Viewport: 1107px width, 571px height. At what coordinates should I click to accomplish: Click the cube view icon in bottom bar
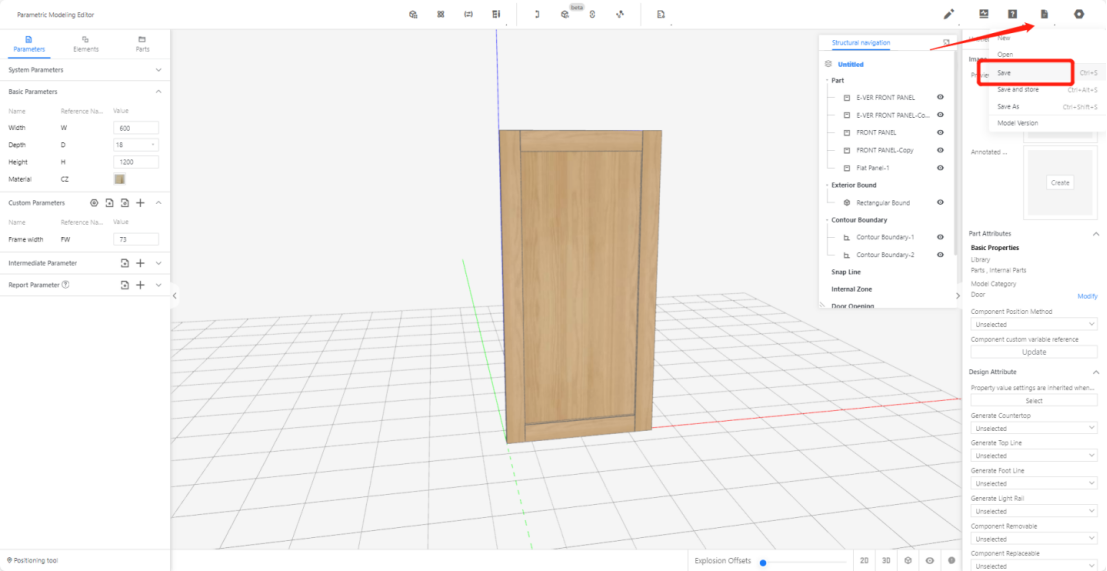(908, 561)
